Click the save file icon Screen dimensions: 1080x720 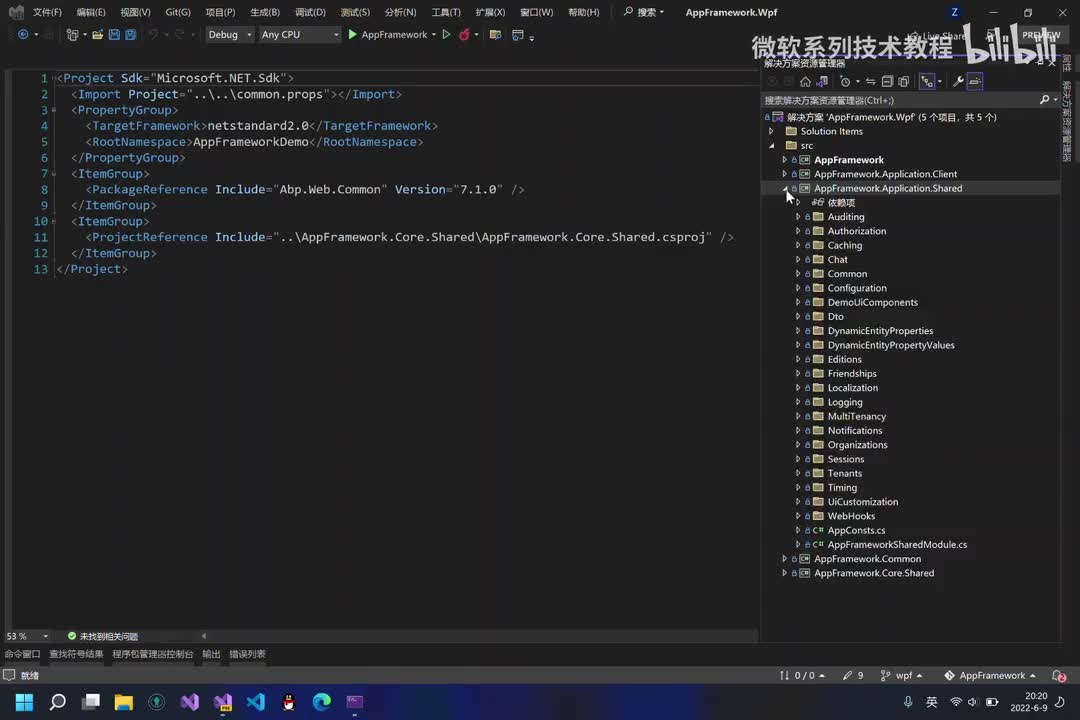[x=114, y=34]
